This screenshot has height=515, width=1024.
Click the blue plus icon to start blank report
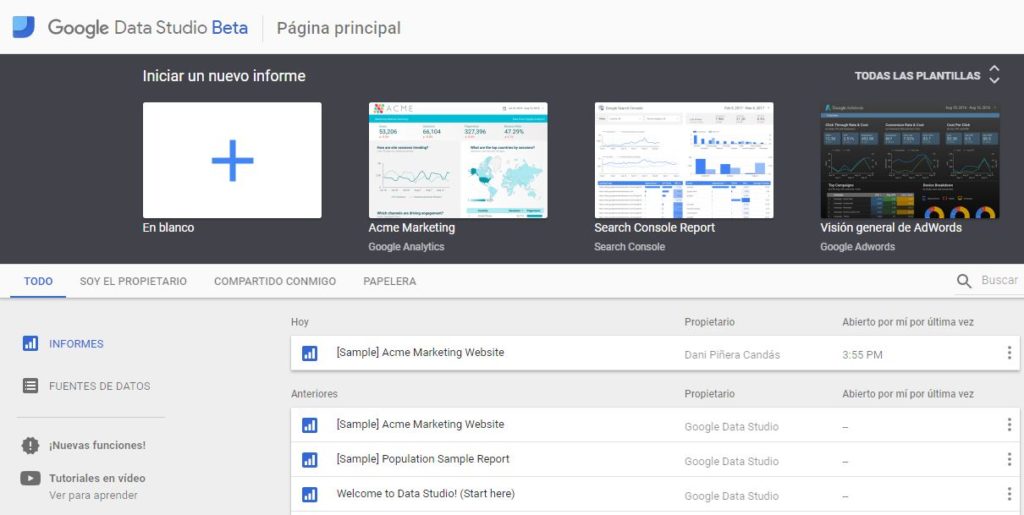pos(232,160)
